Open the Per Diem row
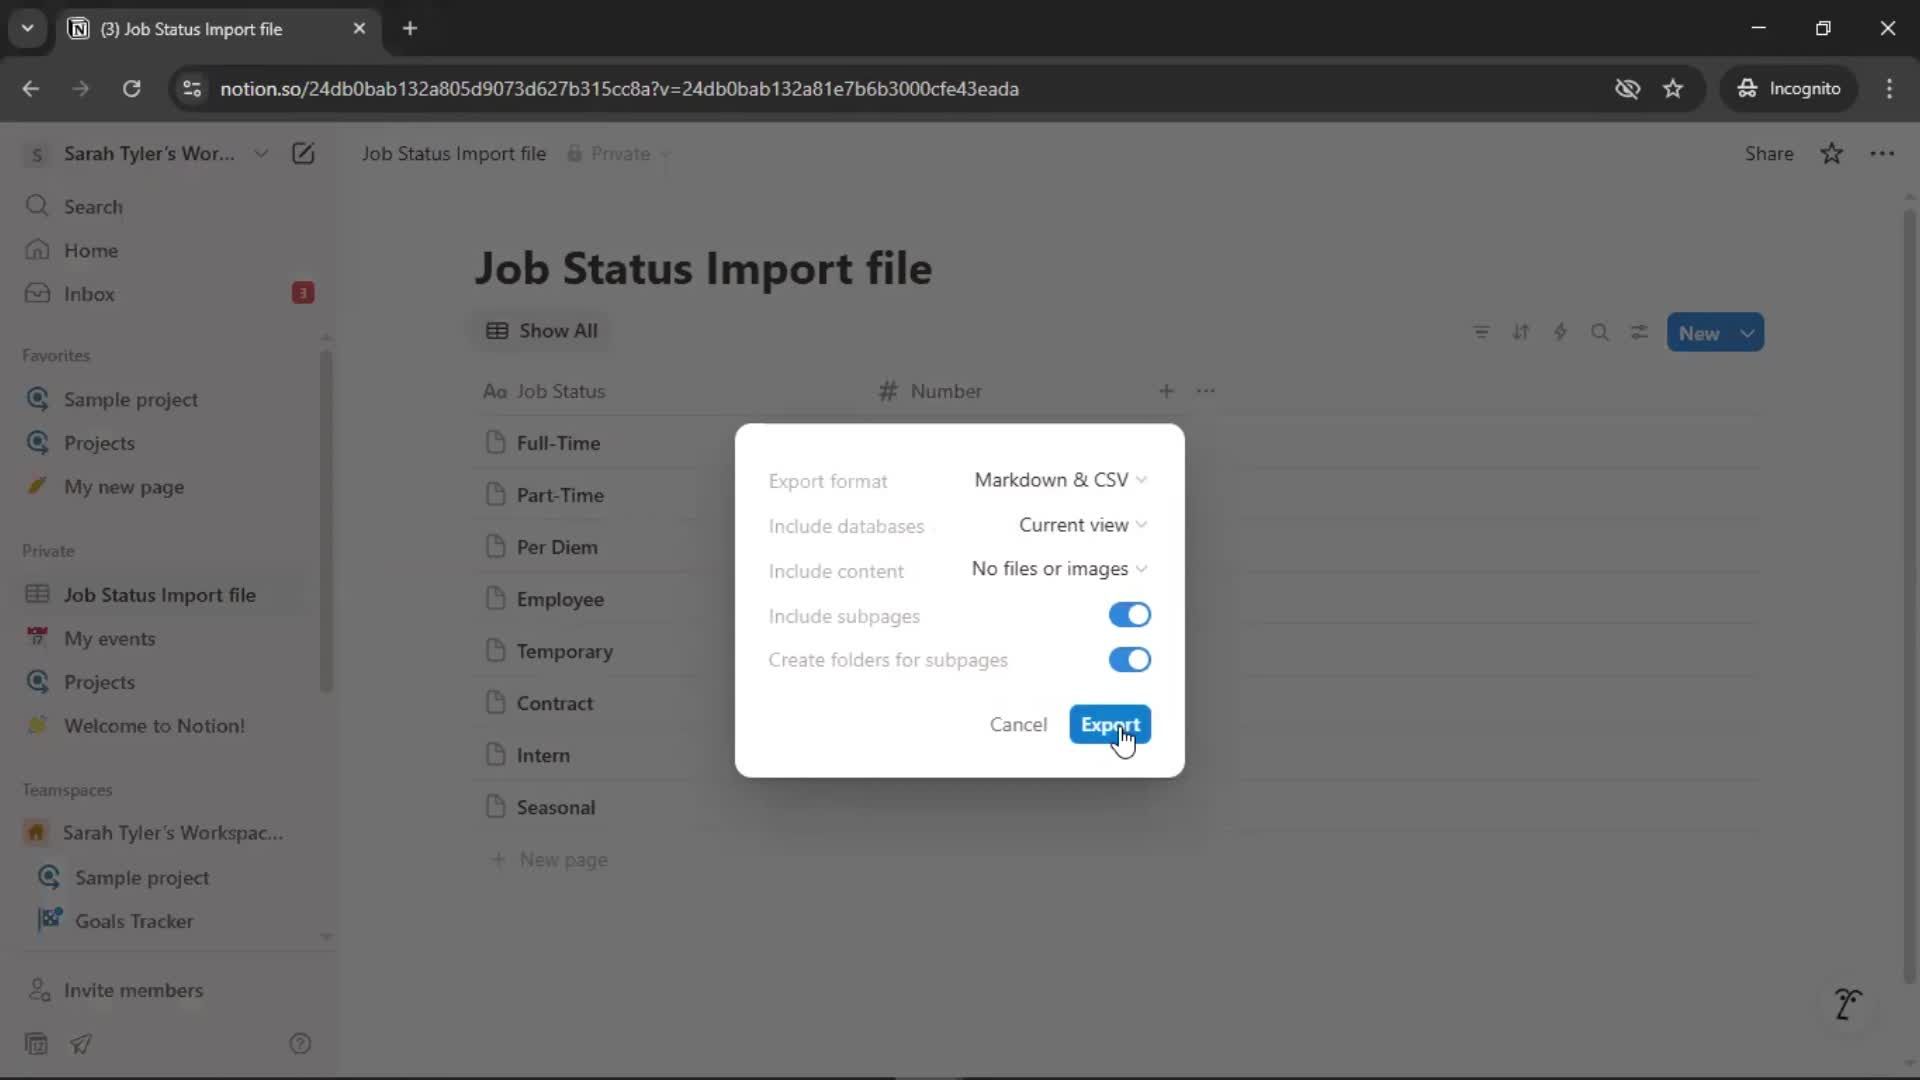This screenshot has height=1080, width=1920. (557, 547)
